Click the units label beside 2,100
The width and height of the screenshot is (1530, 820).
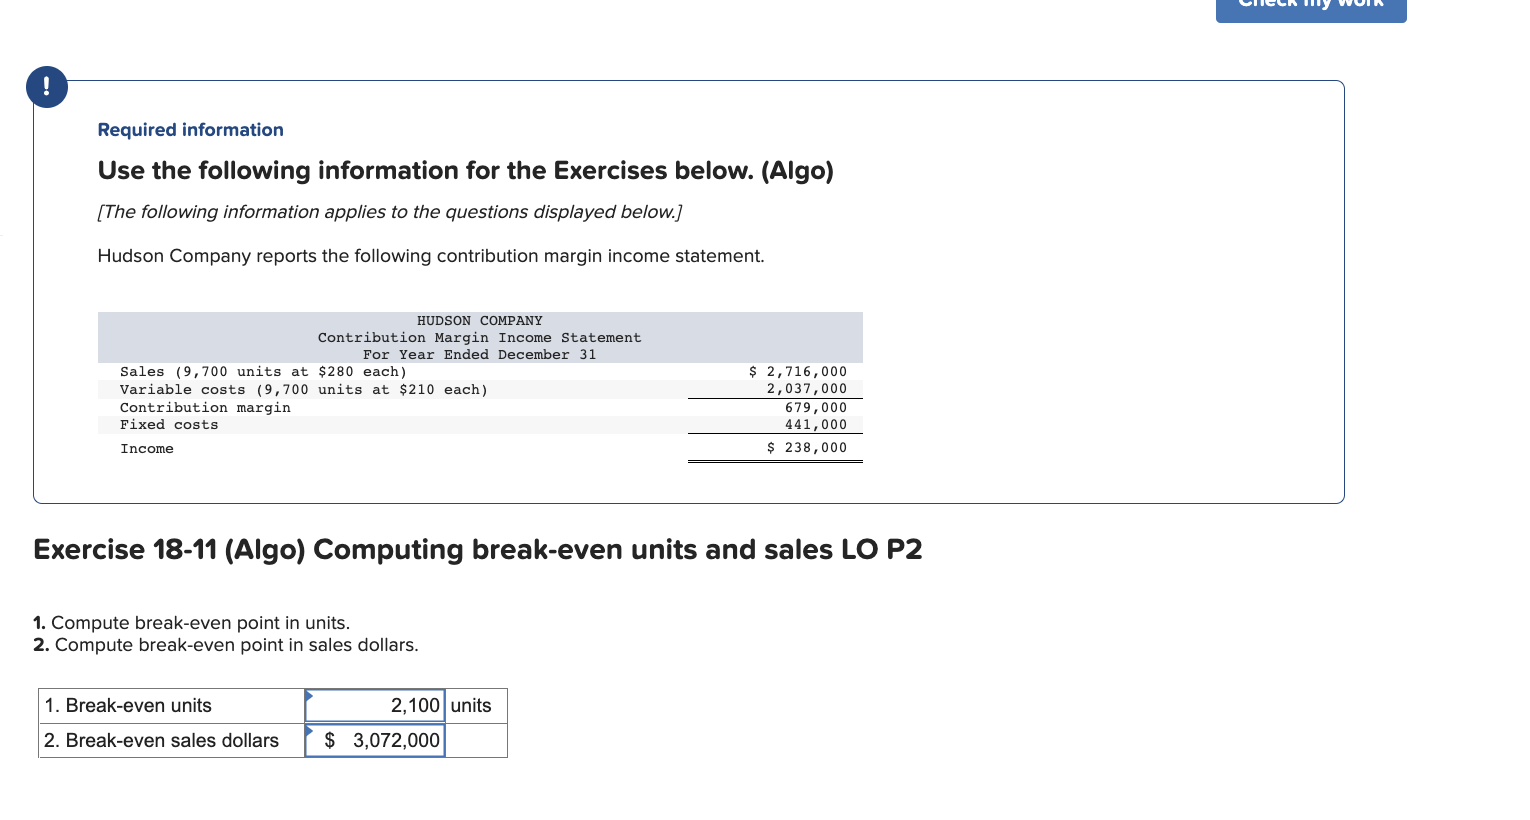point(471,705)
